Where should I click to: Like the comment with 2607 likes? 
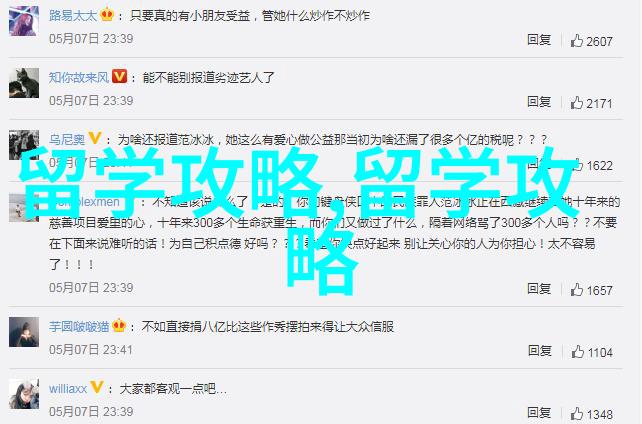click(576, 41)
